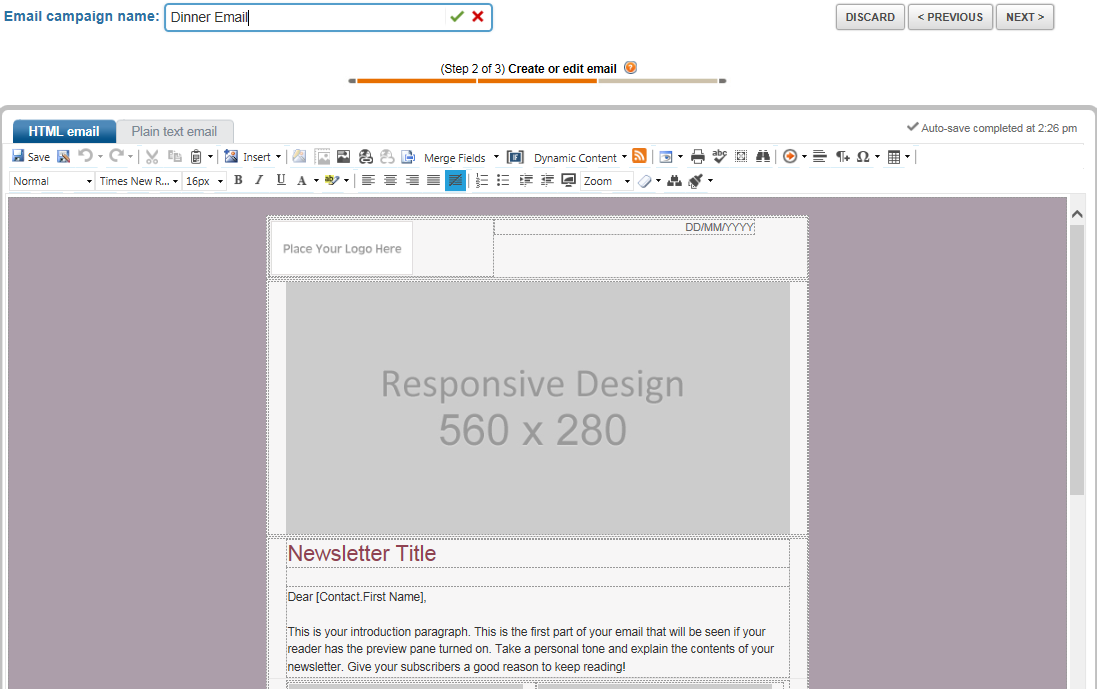Toggle underline formatting
1097x689 pixels.
click(281, 181)
